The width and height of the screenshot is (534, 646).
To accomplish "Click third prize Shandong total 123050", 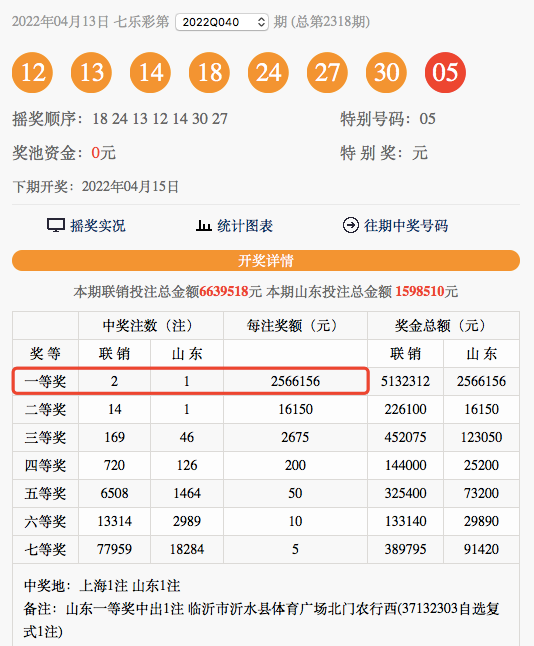I will 481,437.
